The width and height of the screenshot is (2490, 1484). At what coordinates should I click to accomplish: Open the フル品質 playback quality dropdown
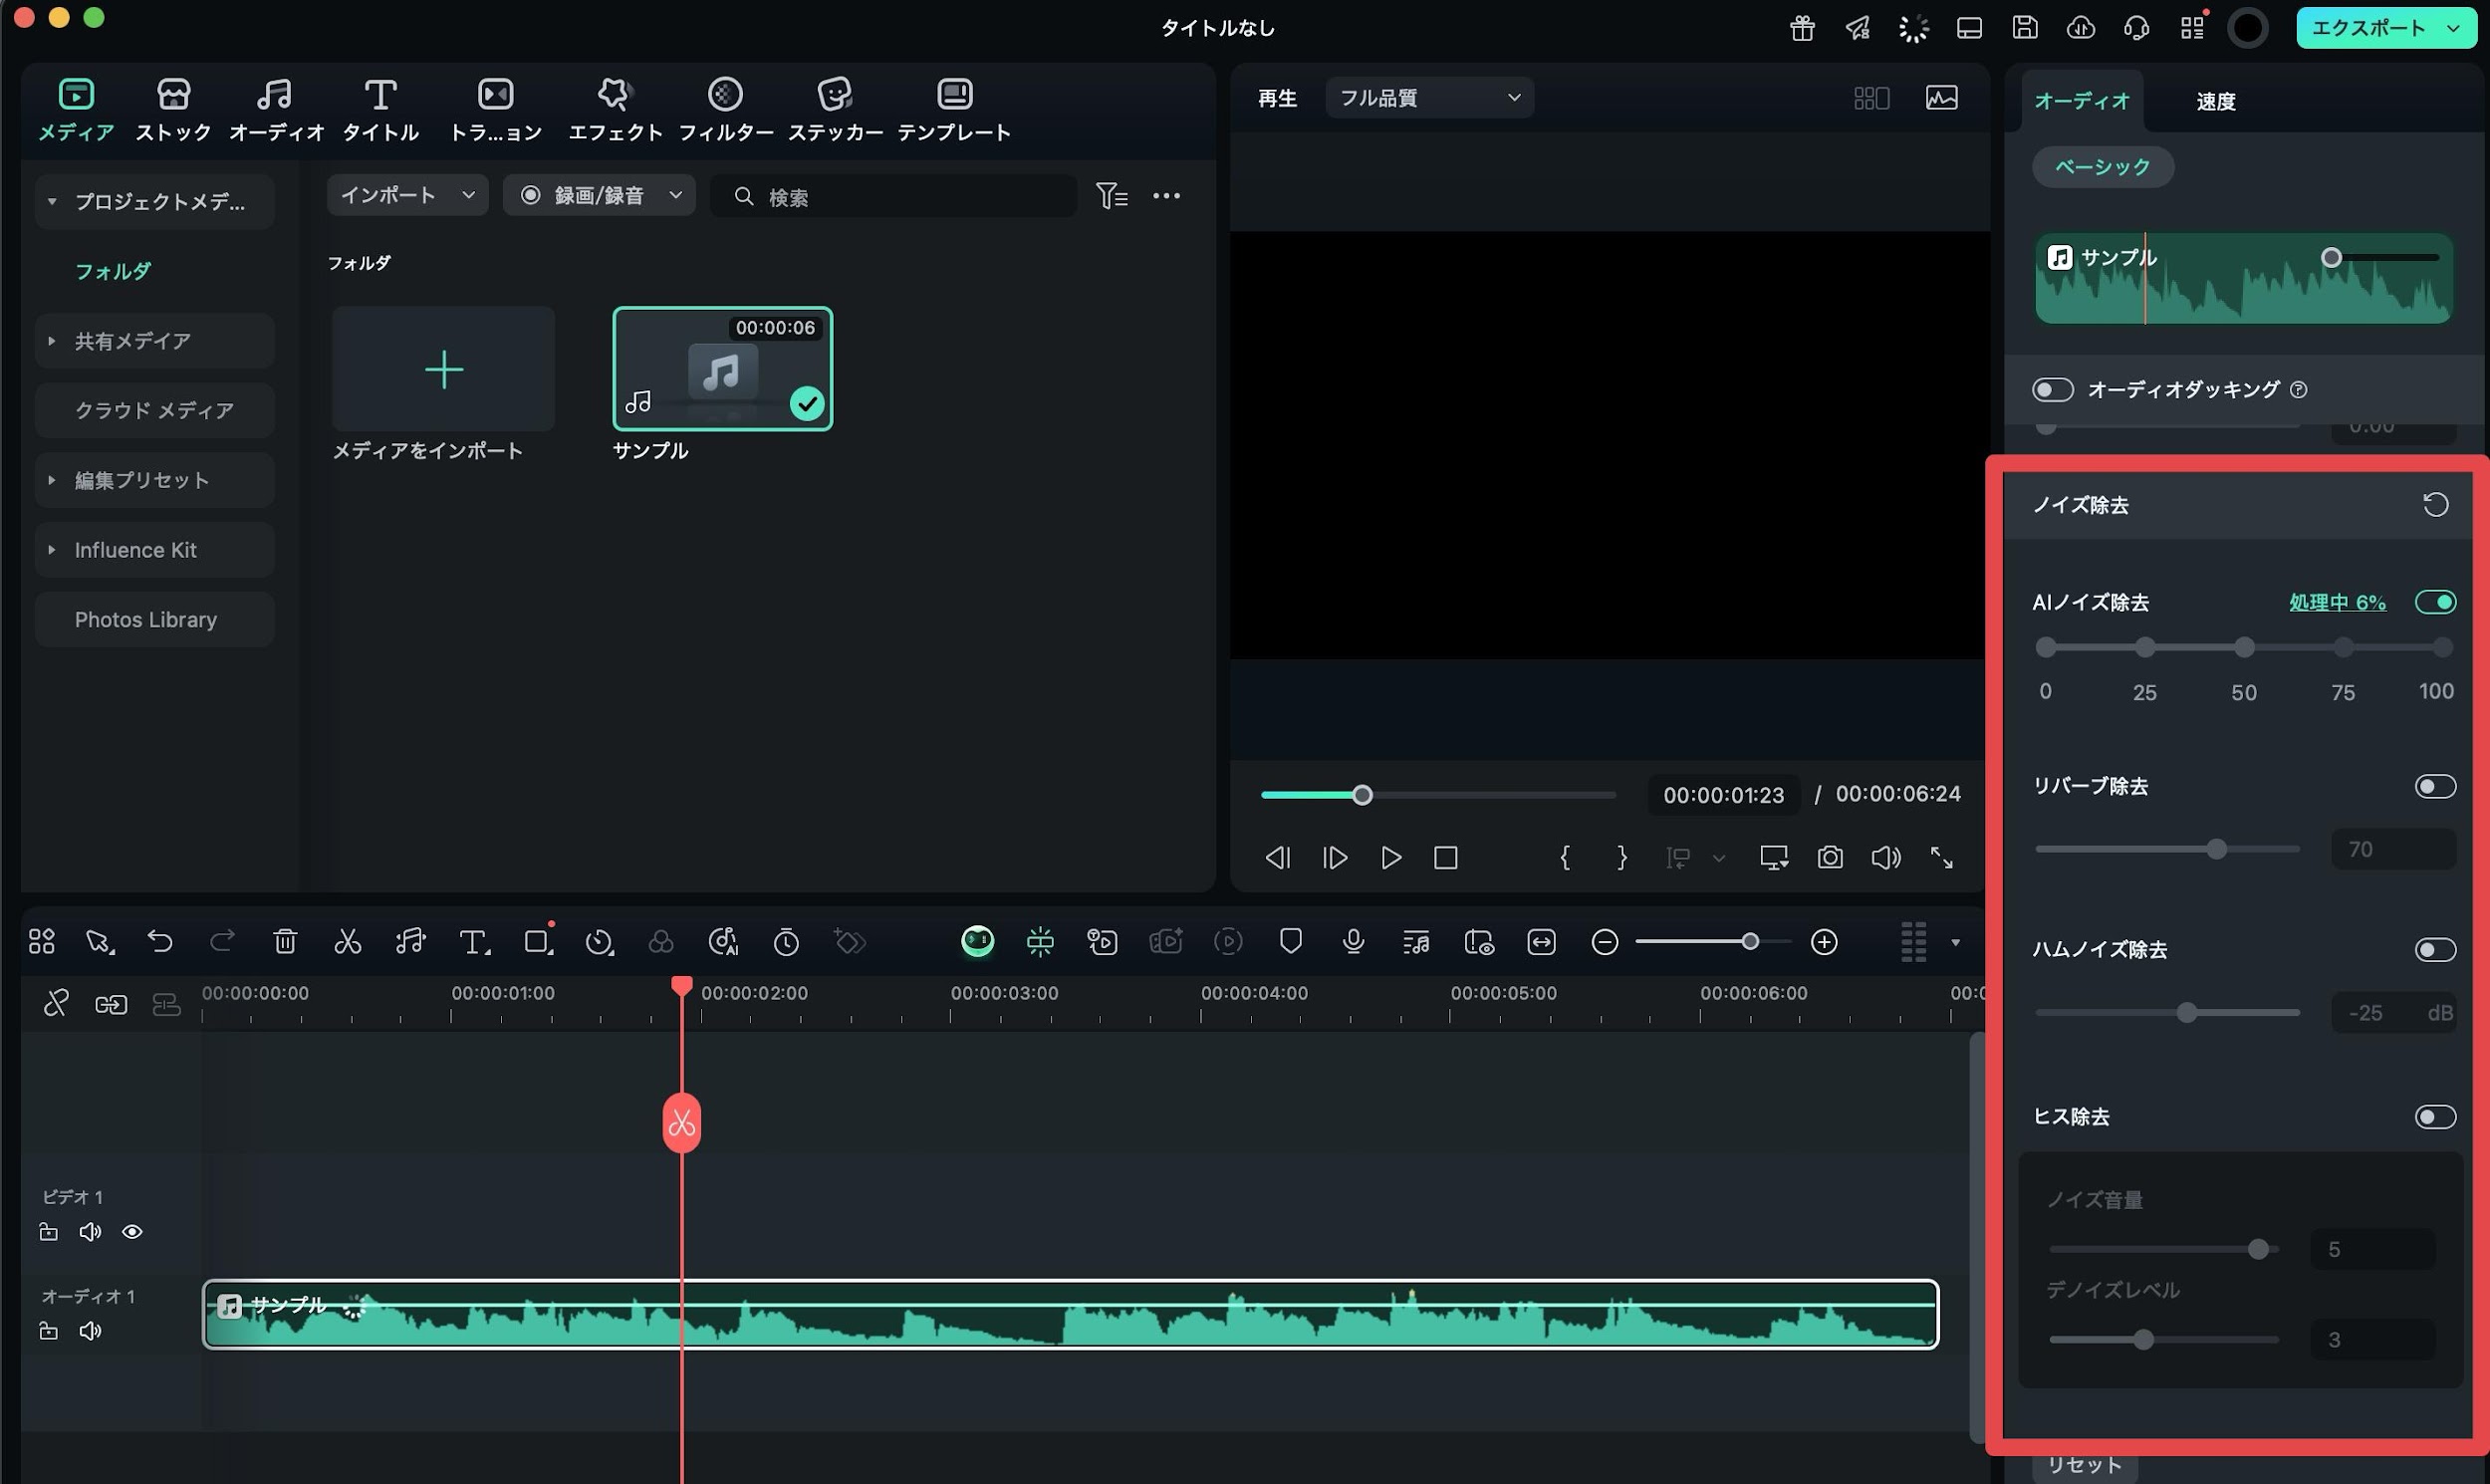pos(1428,97)
